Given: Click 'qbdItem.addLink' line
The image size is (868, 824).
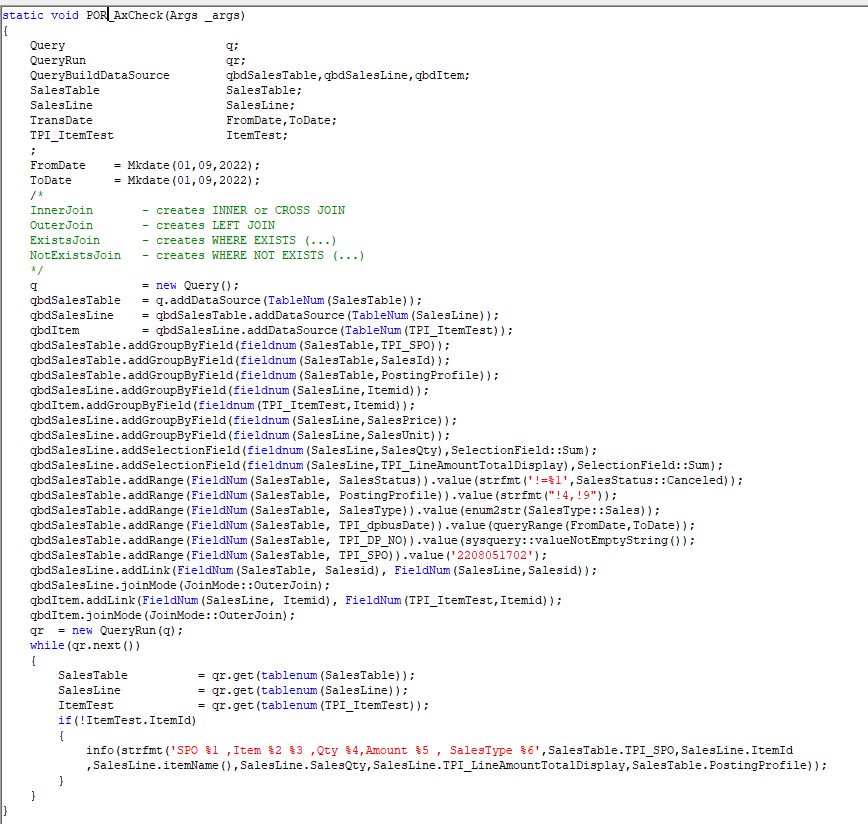Looking at the screenshot, I should pyautogui.click(x=296, y=600).
